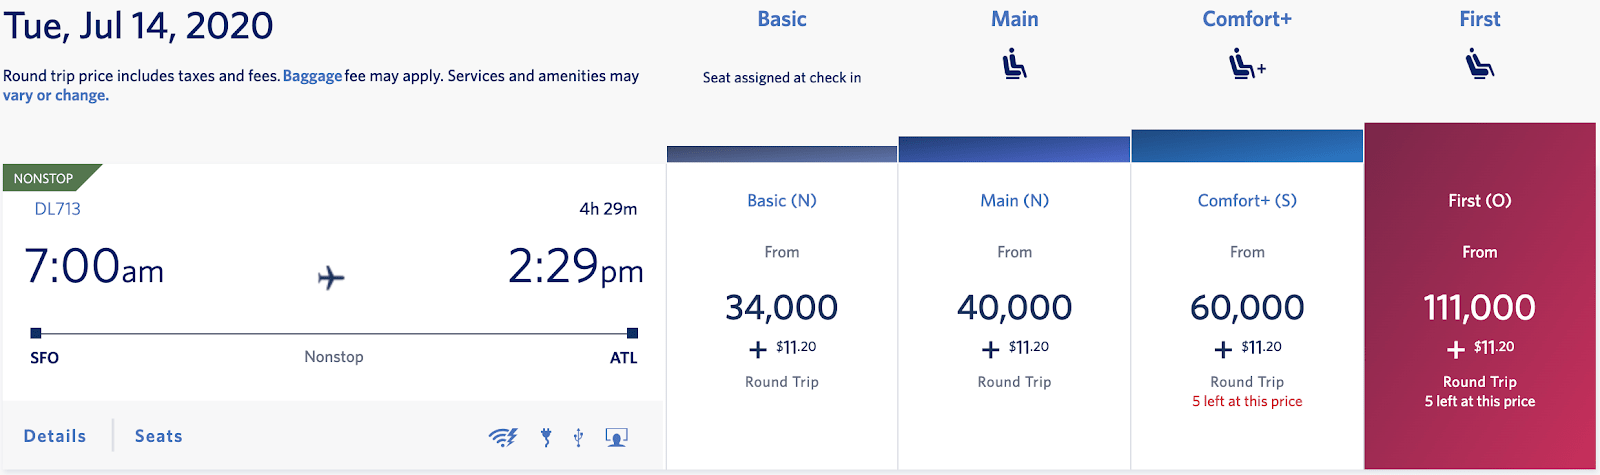
Task: Follow the Baggage fee link
Action: tap(312, 76)
